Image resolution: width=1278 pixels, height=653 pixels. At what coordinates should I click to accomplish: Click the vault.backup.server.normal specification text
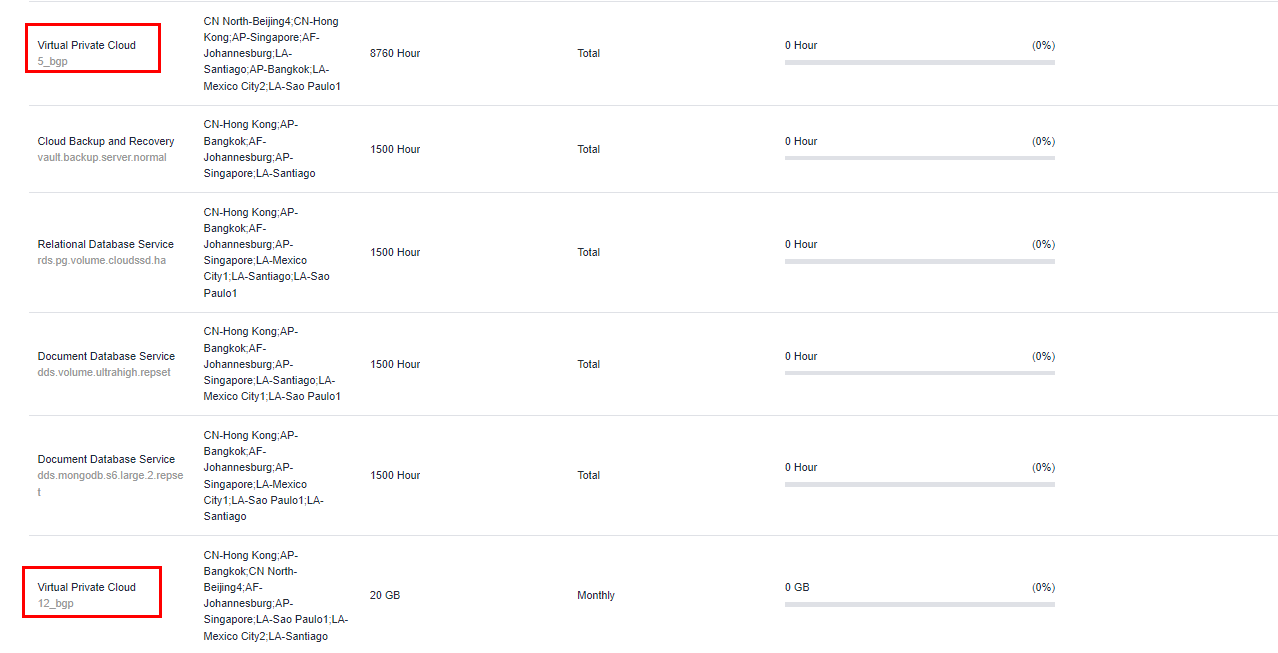(102, 158)
